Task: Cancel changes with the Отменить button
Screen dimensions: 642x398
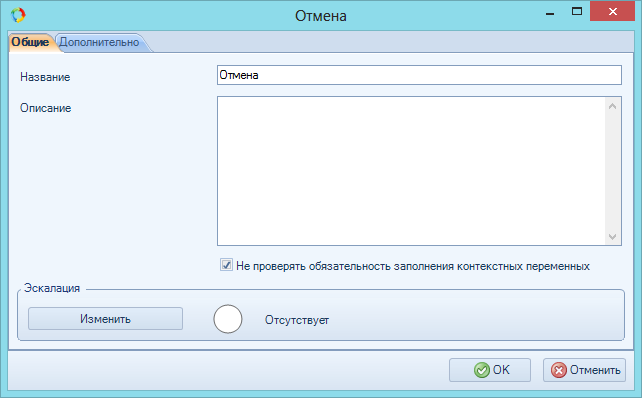Action: pos(584,370)
